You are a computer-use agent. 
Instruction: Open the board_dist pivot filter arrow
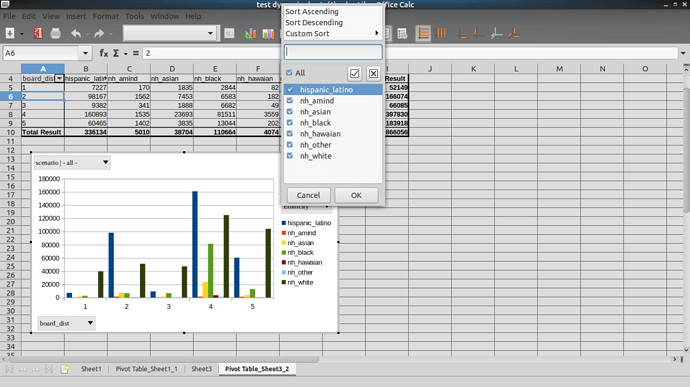point(59,78)
